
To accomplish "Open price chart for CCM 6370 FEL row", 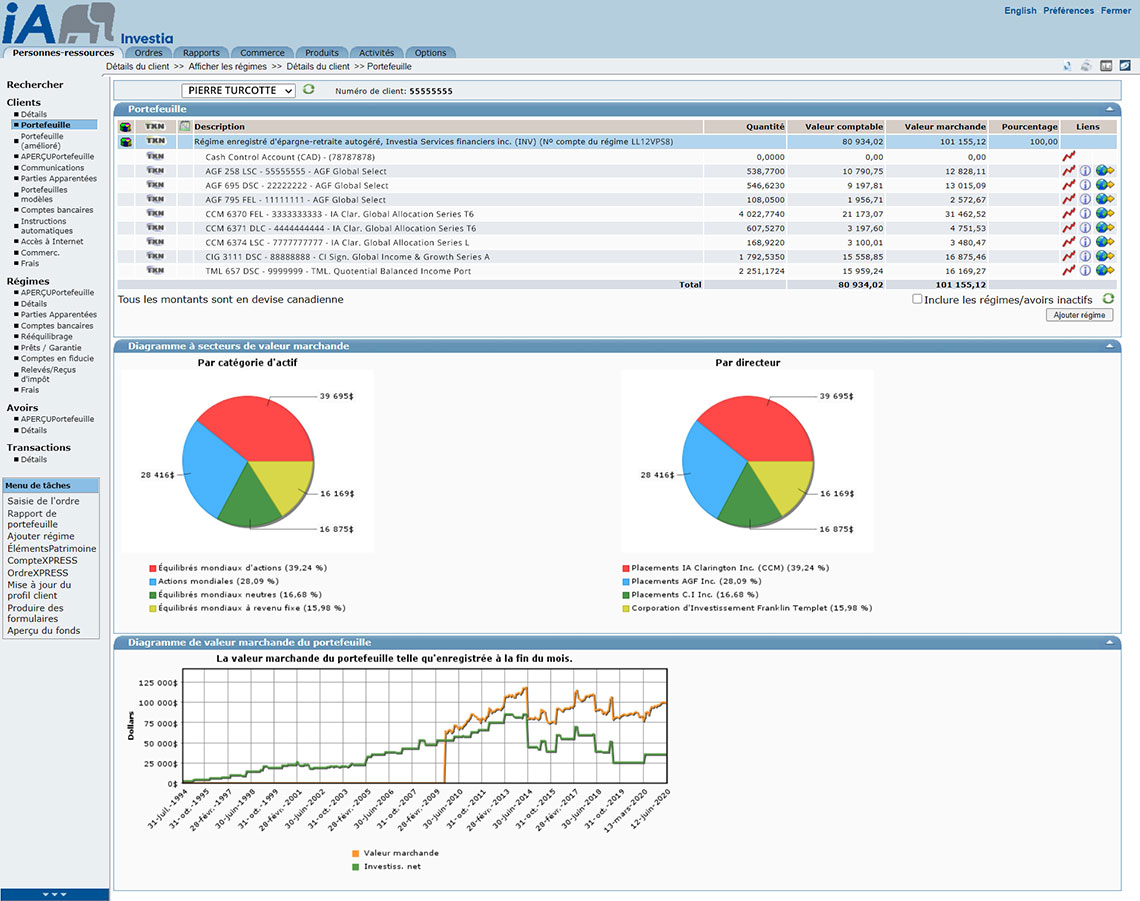I will (x=1068, y=214).
